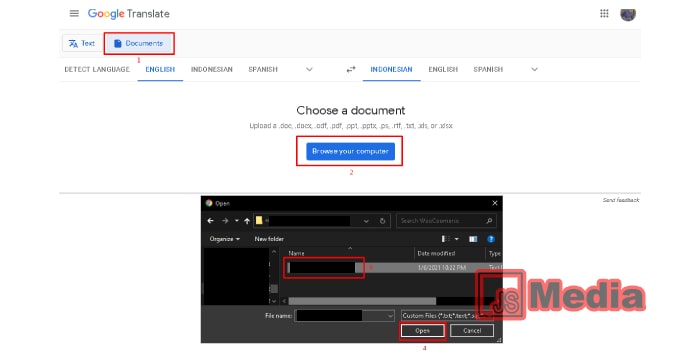Click the search magnifier icon

(489, 221)
